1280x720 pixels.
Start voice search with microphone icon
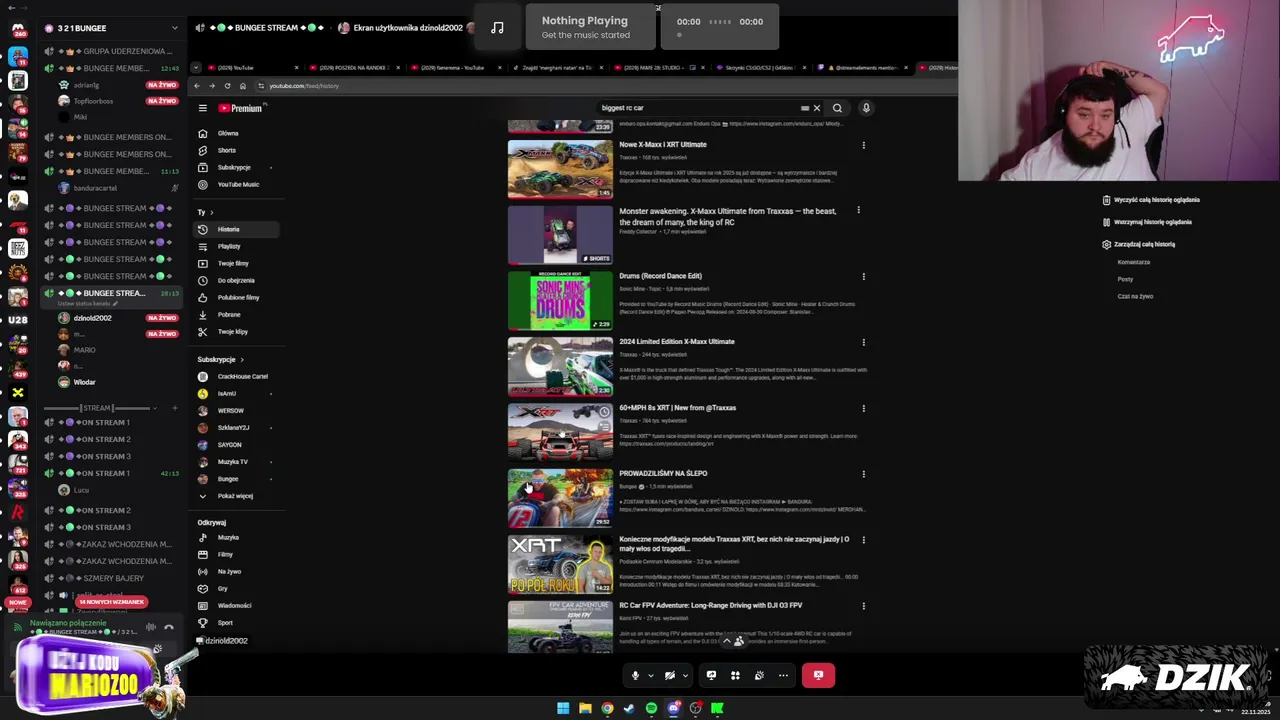866,108
